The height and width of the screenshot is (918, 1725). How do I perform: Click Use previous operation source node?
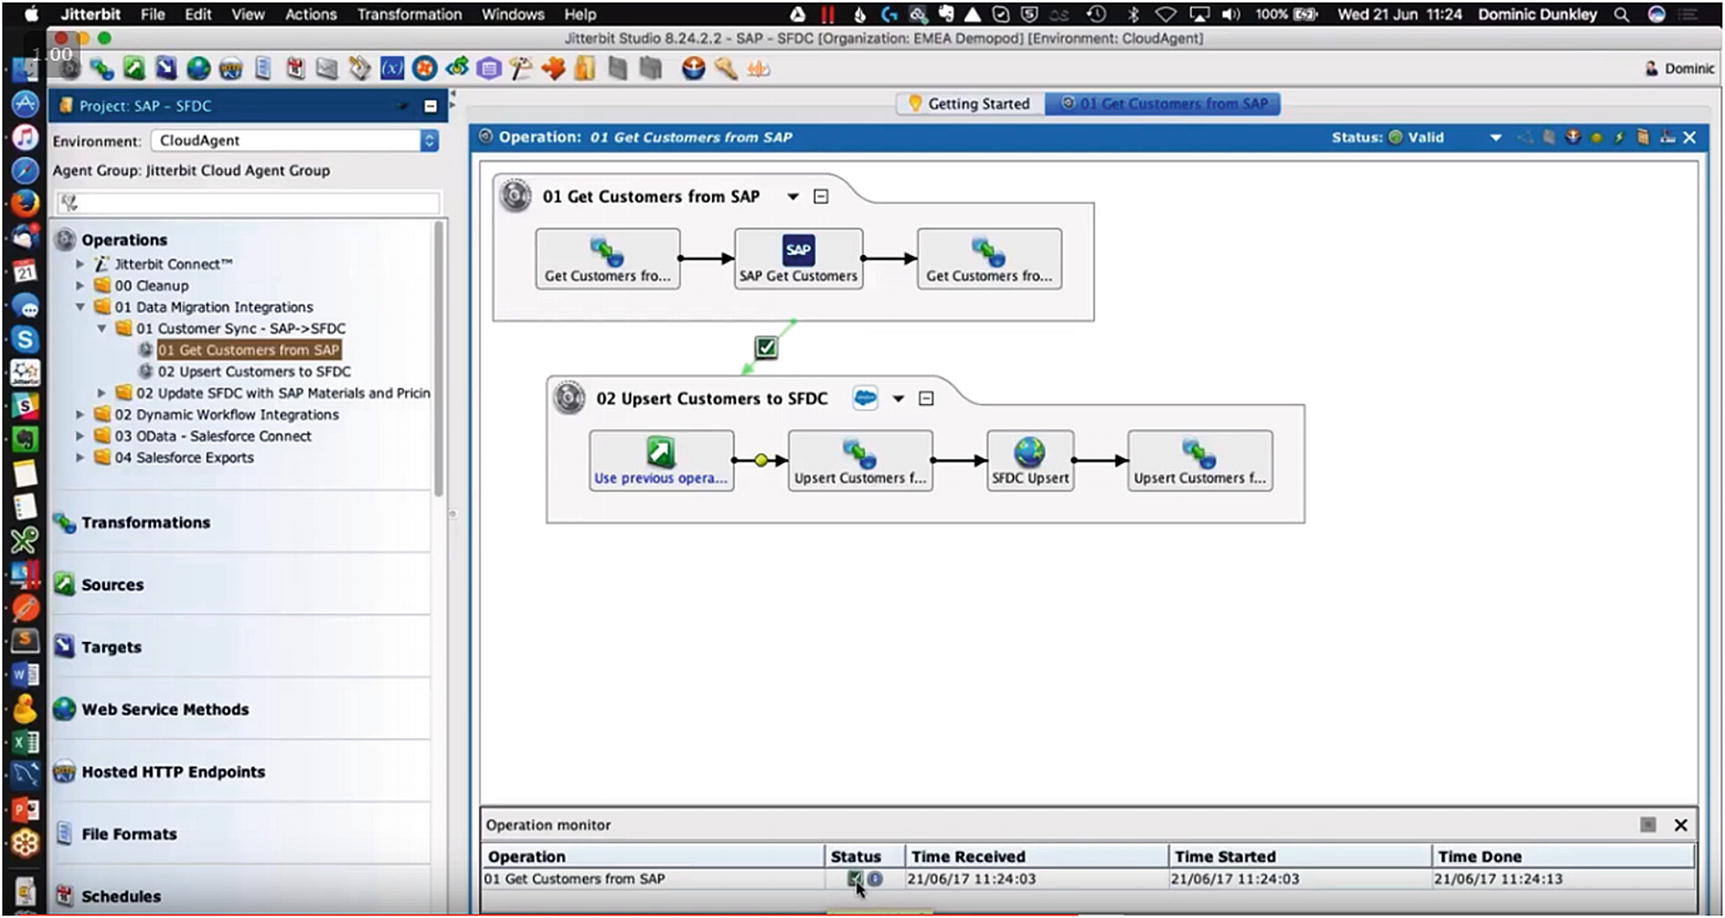click(661, 461)
